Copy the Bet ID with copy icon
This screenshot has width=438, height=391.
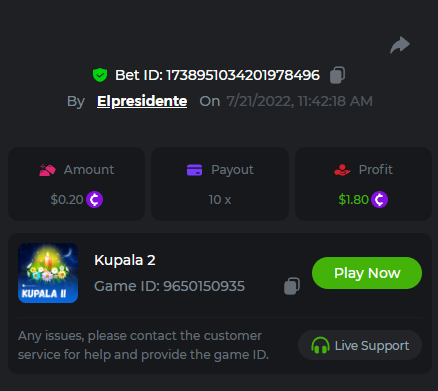tap(337, 75)
